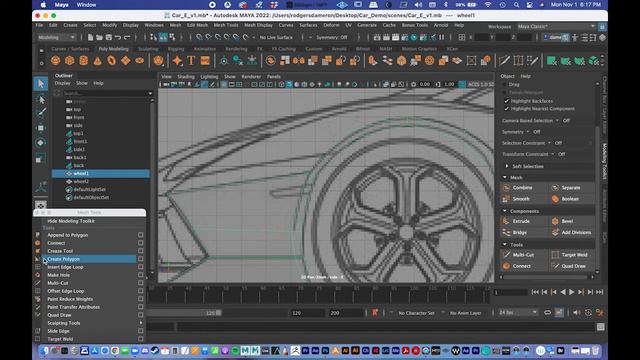Click the play forward button

(x=572, y=292)
